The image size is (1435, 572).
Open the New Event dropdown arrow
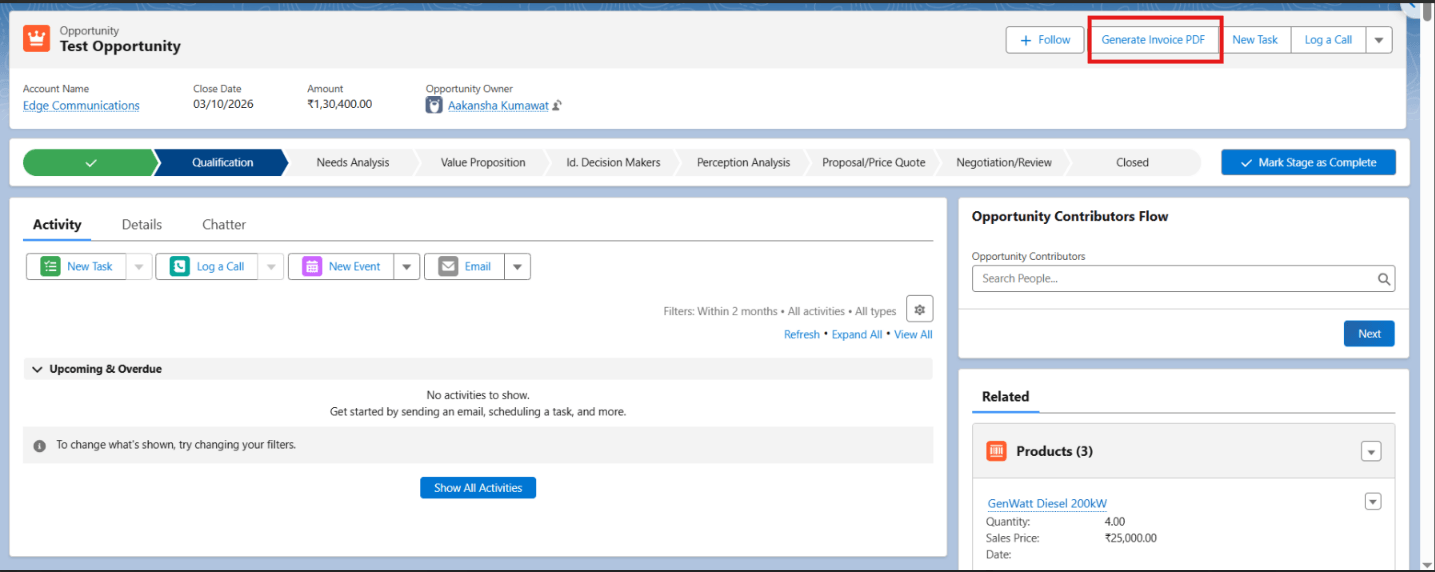tap(406, 267)
